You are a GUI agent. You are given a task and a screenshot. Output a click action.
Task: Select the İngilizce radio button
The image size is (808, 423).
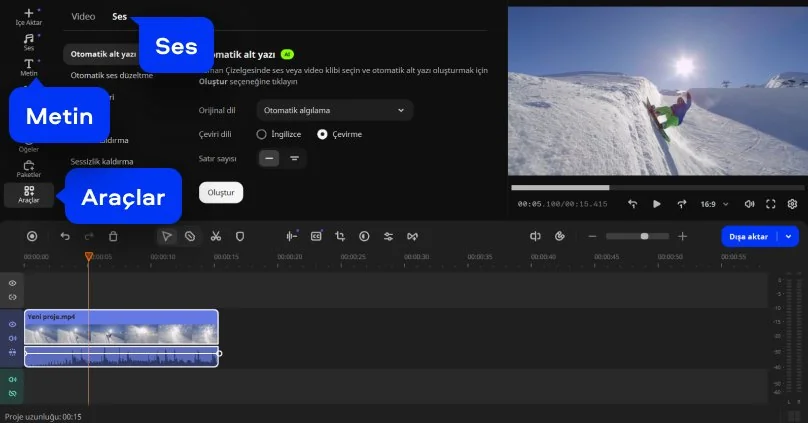tap(262, 134)
